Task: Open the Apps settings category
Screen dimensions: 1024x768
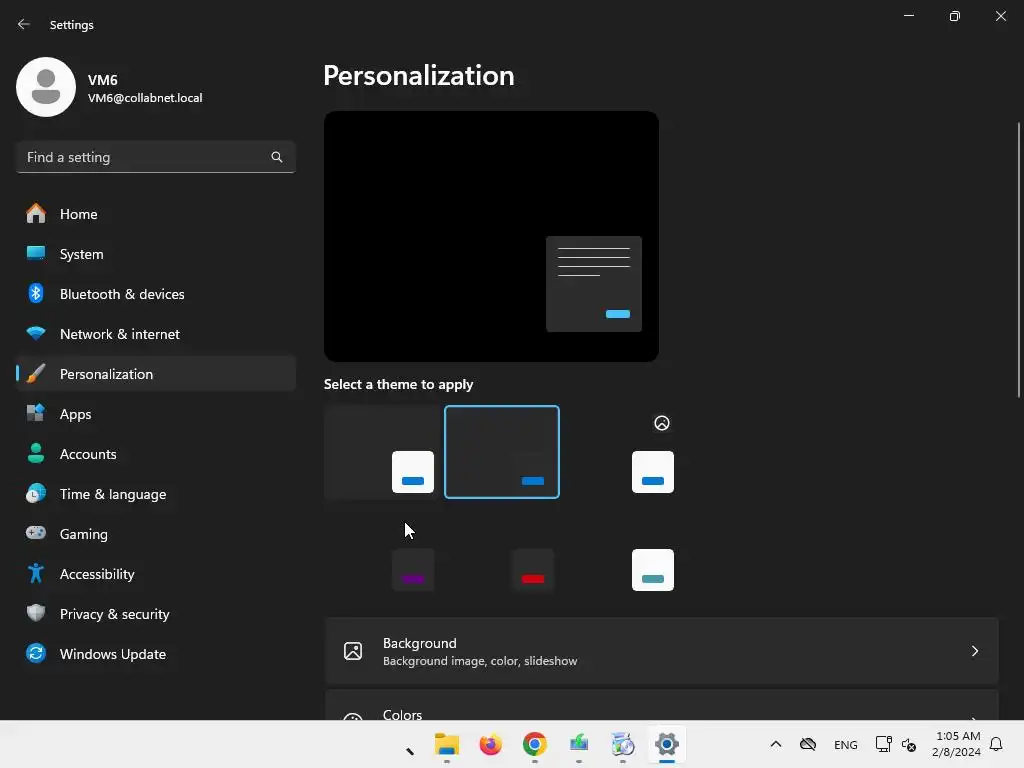Action: pos(155,414)
